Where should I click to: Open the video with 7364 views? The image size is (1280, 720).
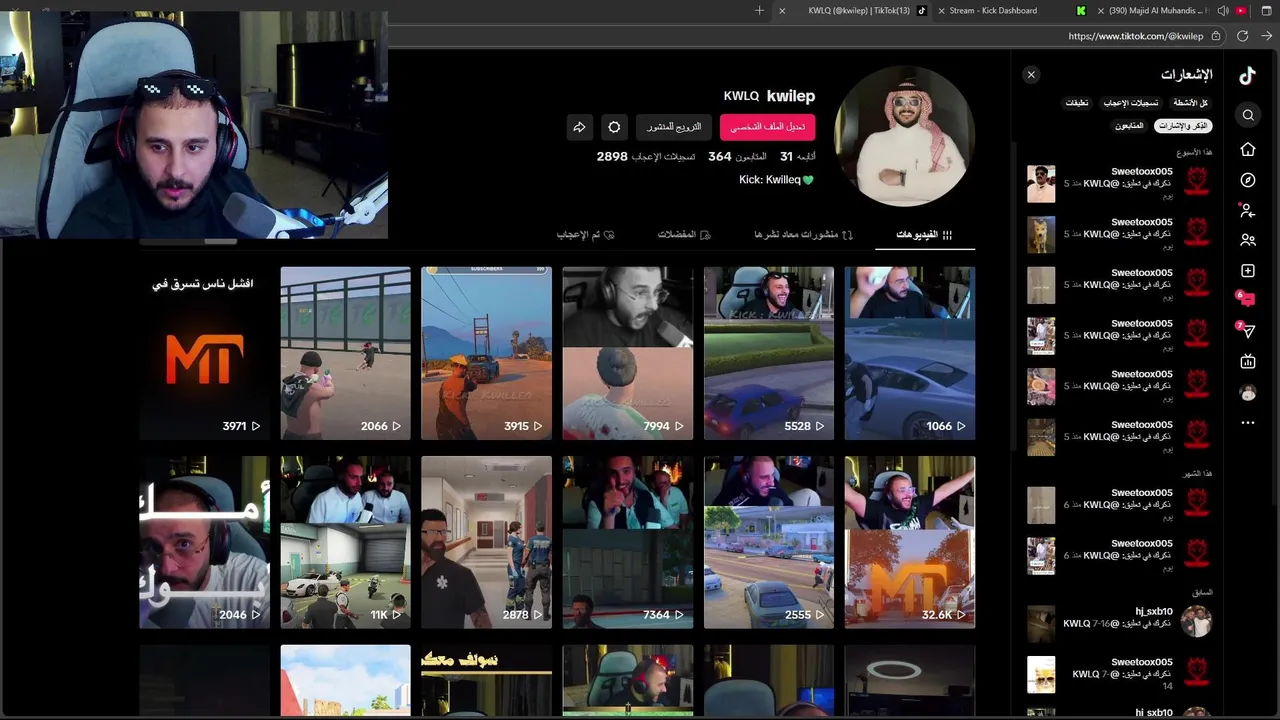(627, 542)
